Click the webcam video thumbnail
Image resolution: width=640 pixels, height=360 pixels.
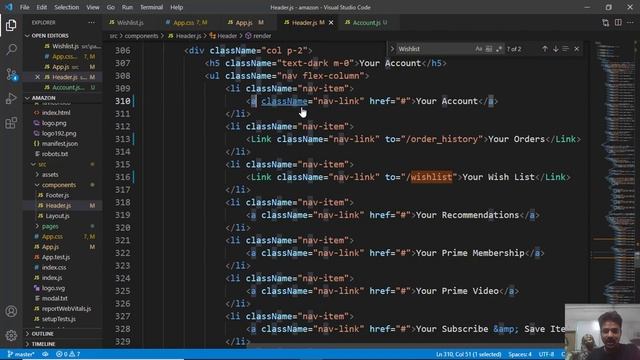[602, 331]
